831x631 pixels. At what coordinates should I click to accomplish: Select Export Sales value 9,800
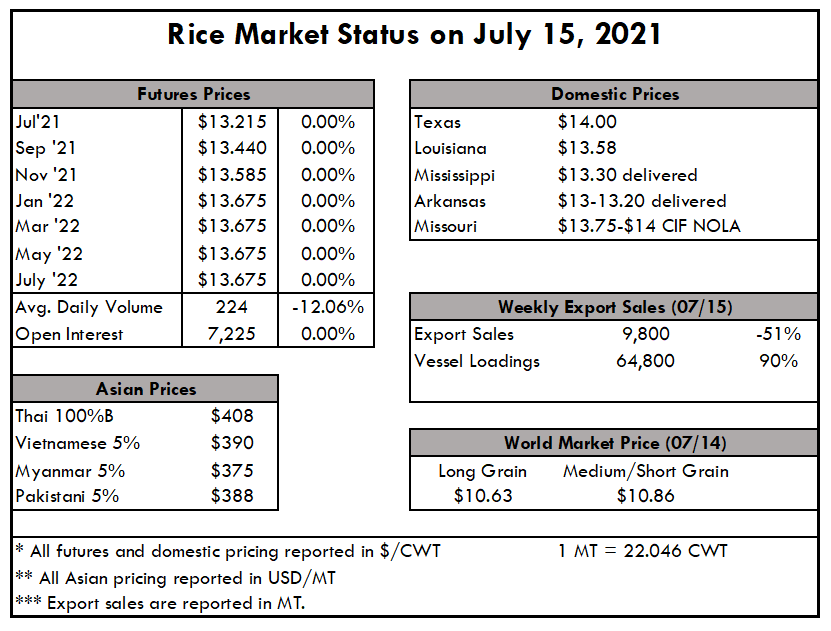point(646,334)
